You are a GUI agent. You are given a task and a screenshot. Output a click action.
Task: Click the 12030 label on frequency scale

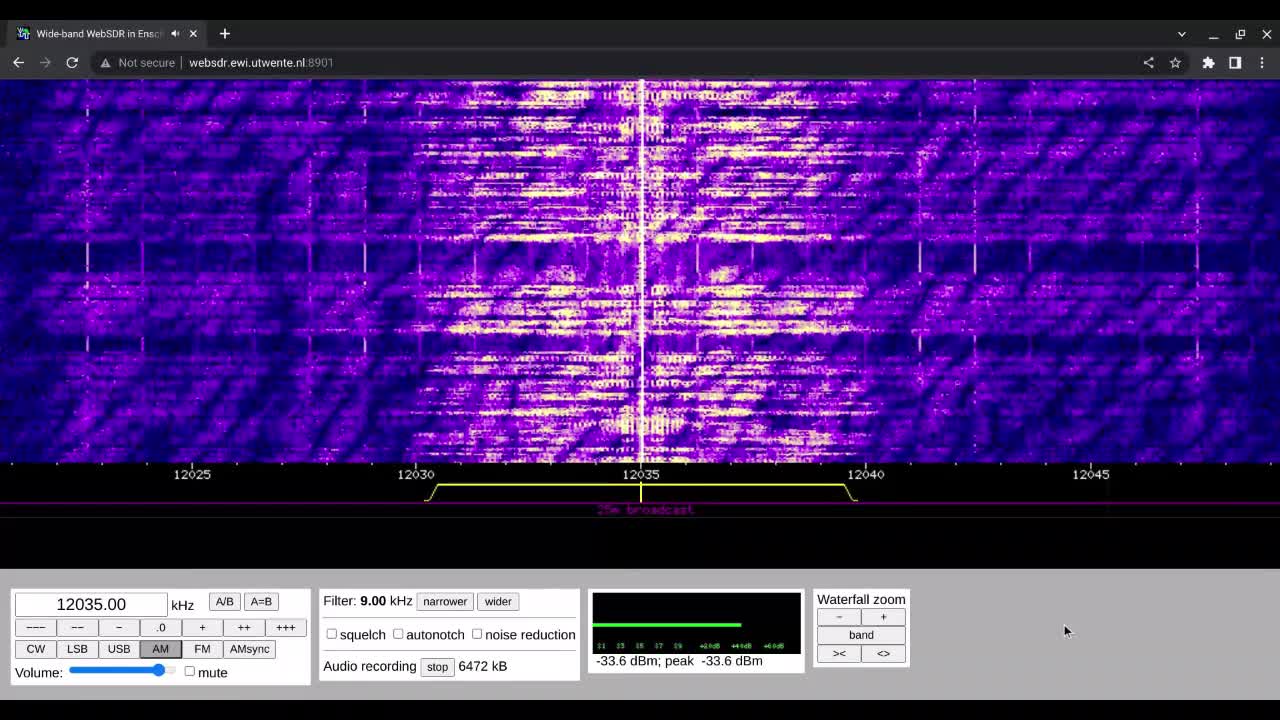pos(416,474)
